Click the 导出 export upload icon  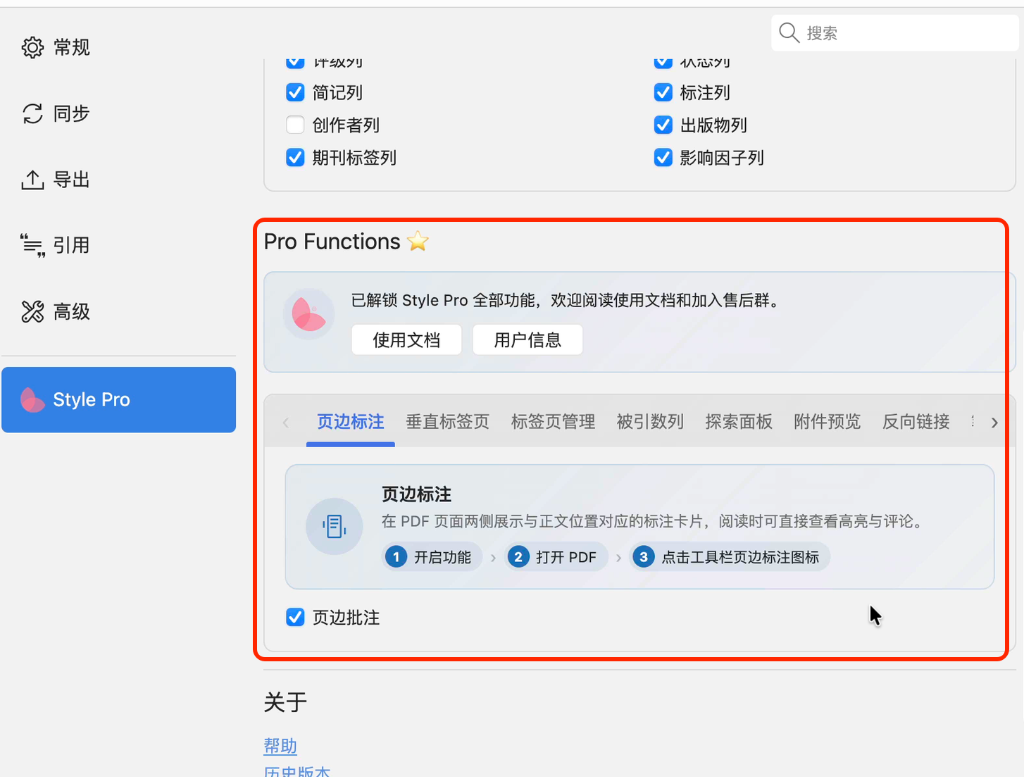click(x=32, y=180)
